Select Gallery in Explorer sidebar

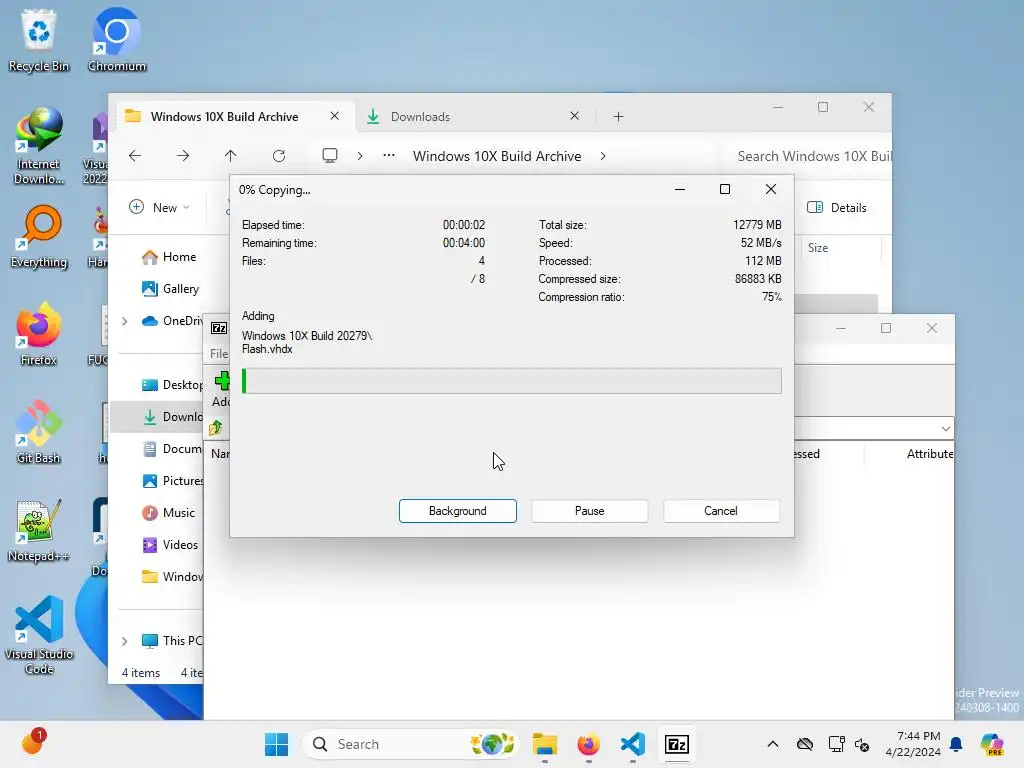pyautogui.click(x=170, y=289)
